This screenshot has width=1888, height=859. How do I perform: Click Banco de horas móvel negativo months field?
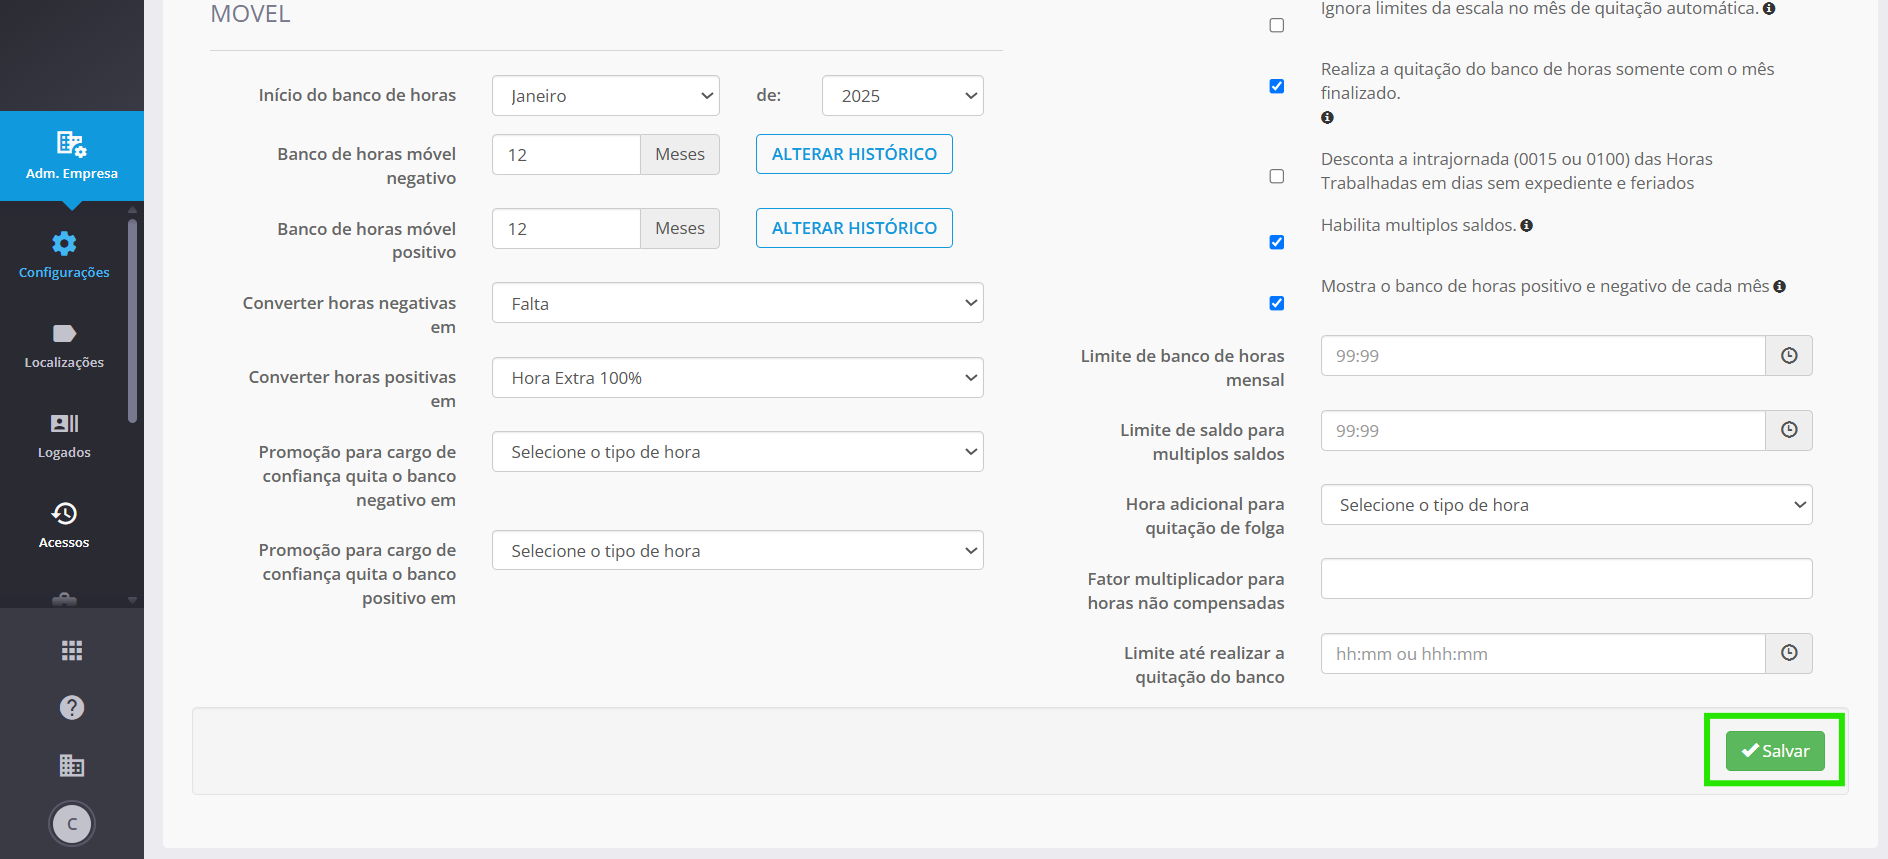point(566,155)
